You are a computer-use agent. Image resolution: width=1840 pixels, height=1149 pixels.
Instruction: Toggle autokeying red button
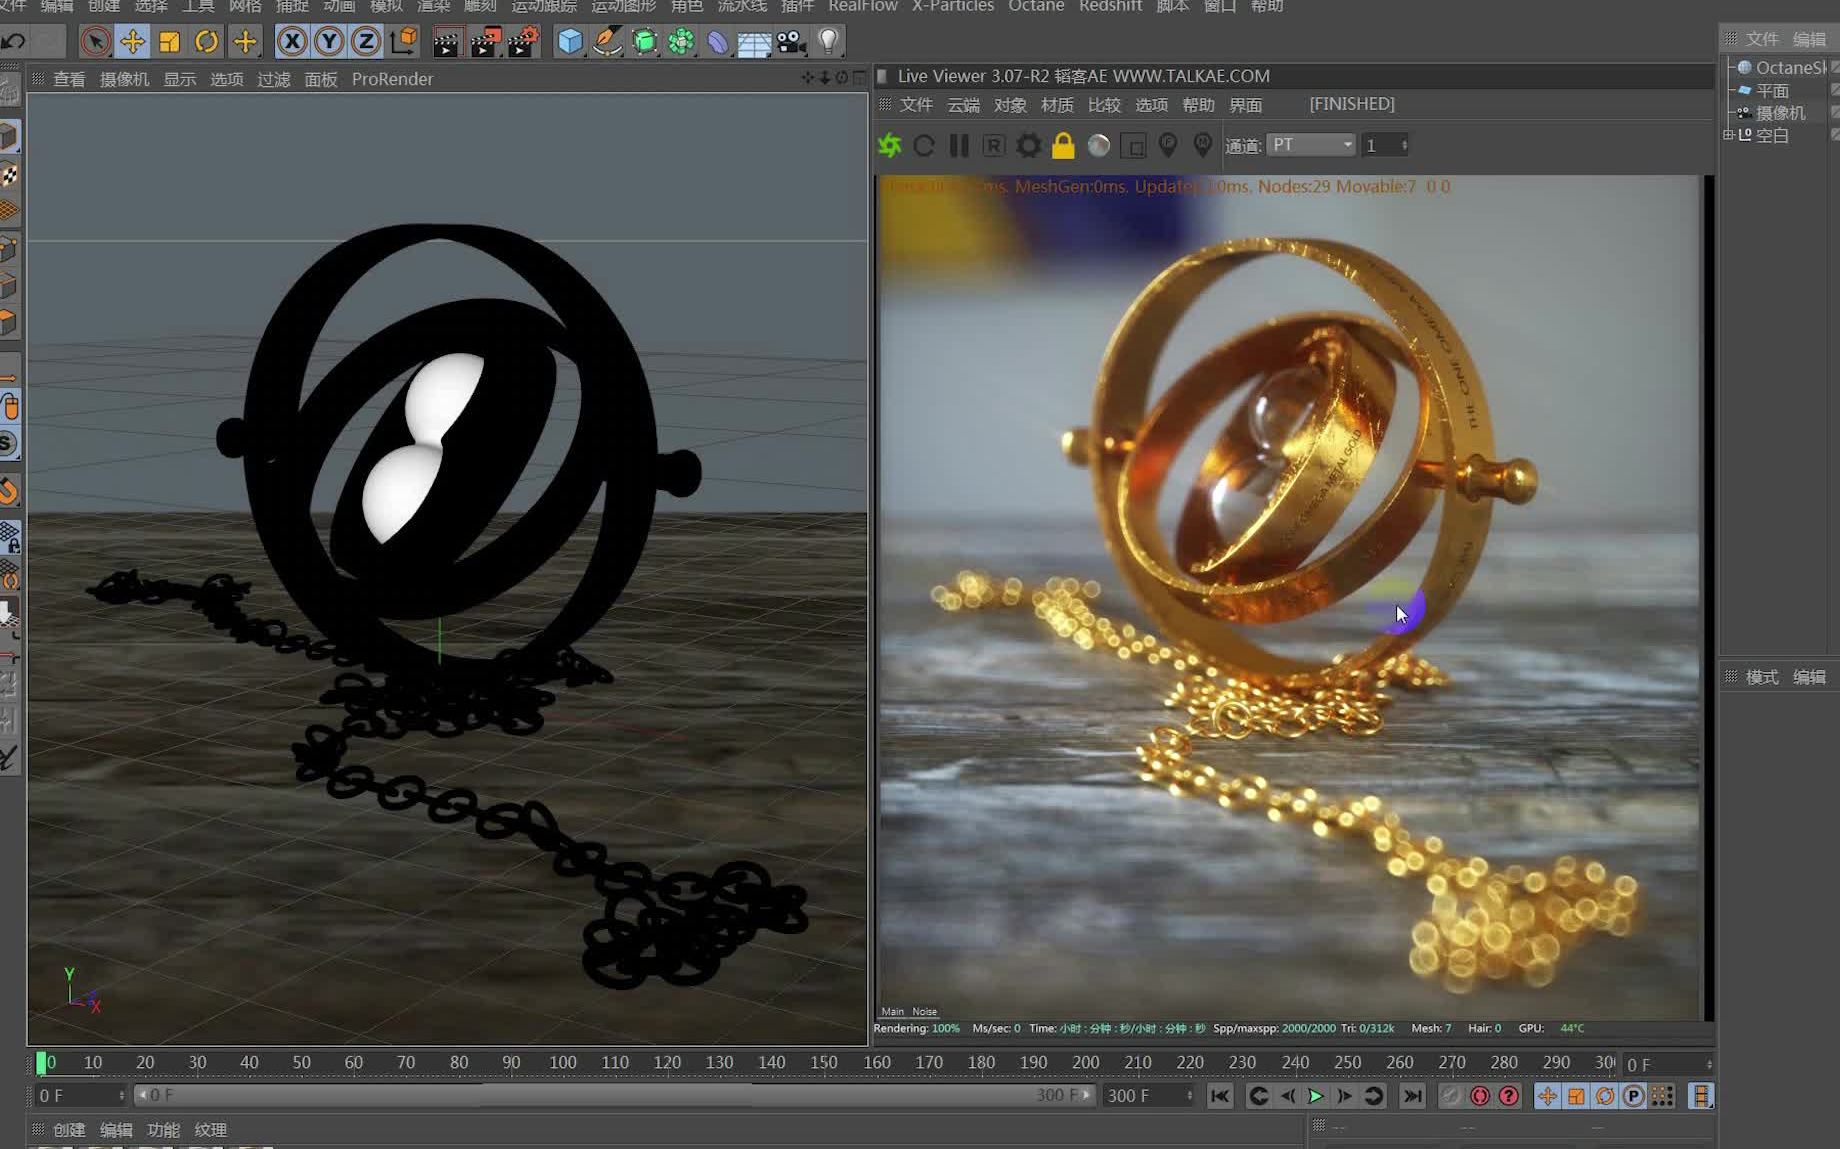coord(1480,1096)
